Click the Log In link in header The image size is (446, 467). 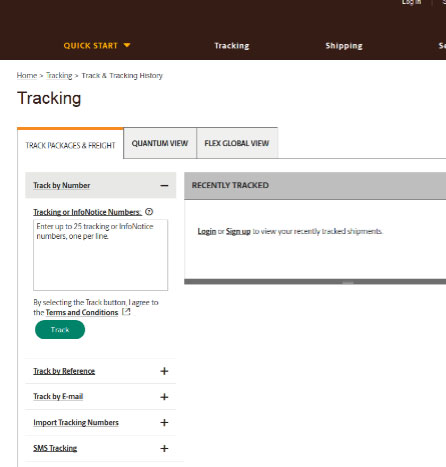coord(411,2)
